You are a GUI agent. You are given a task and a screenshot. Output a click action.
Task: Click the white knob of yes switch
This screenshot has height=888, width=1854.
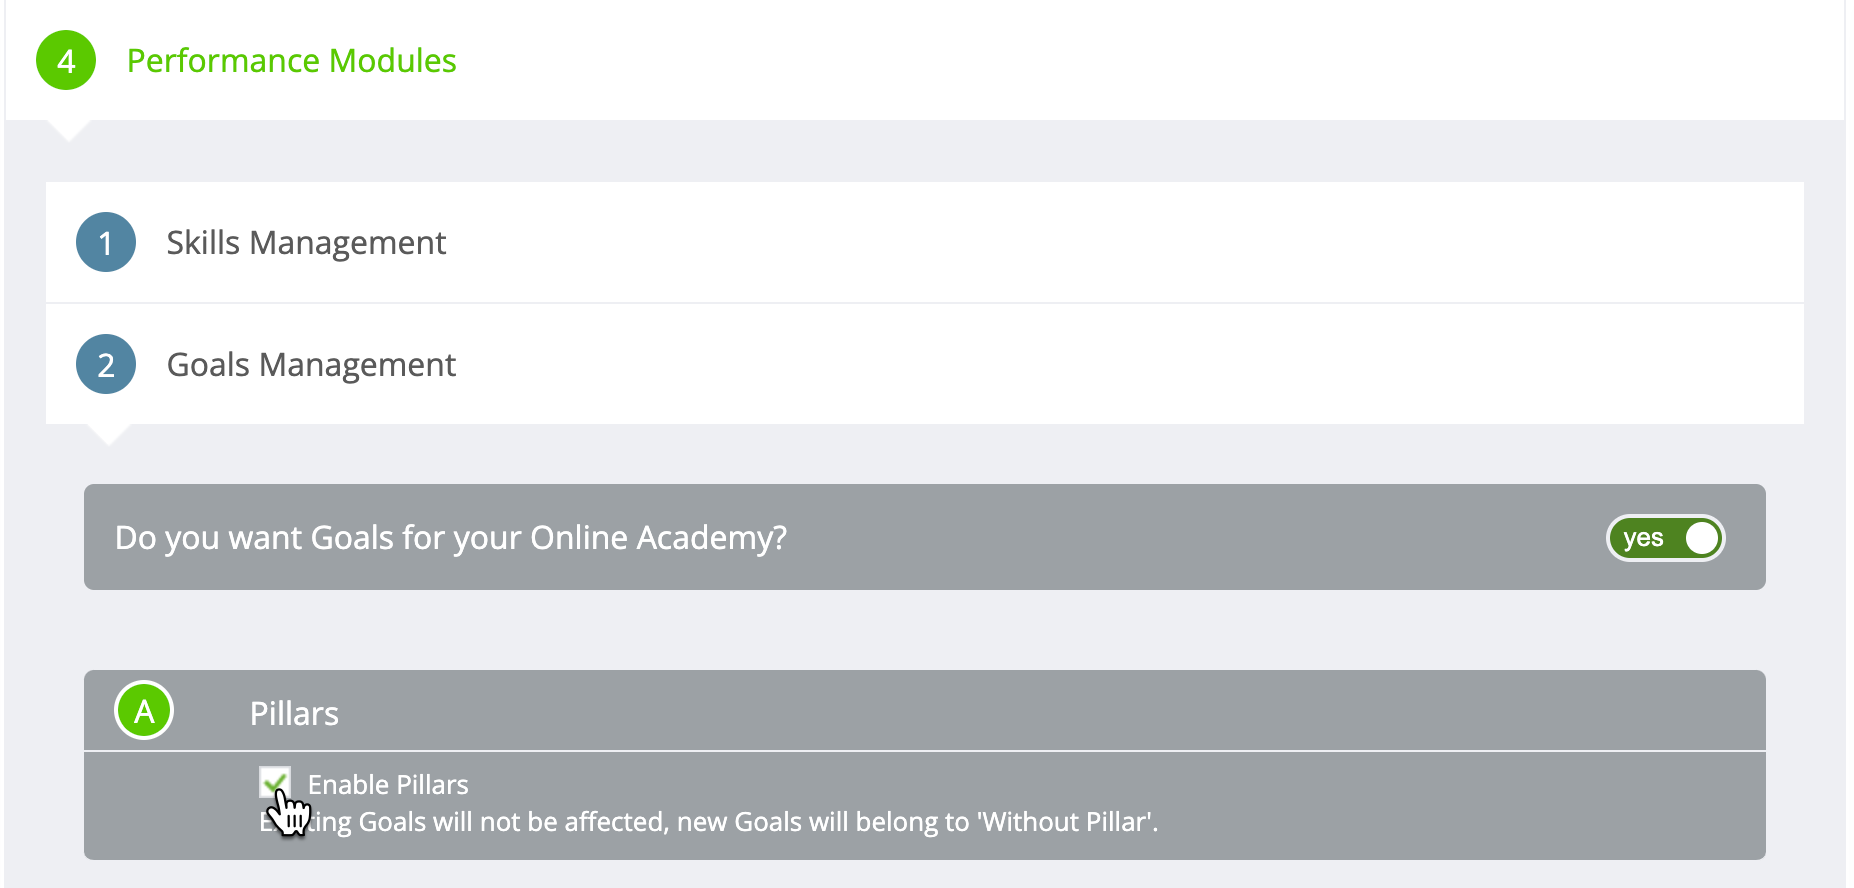(1701, 538)
